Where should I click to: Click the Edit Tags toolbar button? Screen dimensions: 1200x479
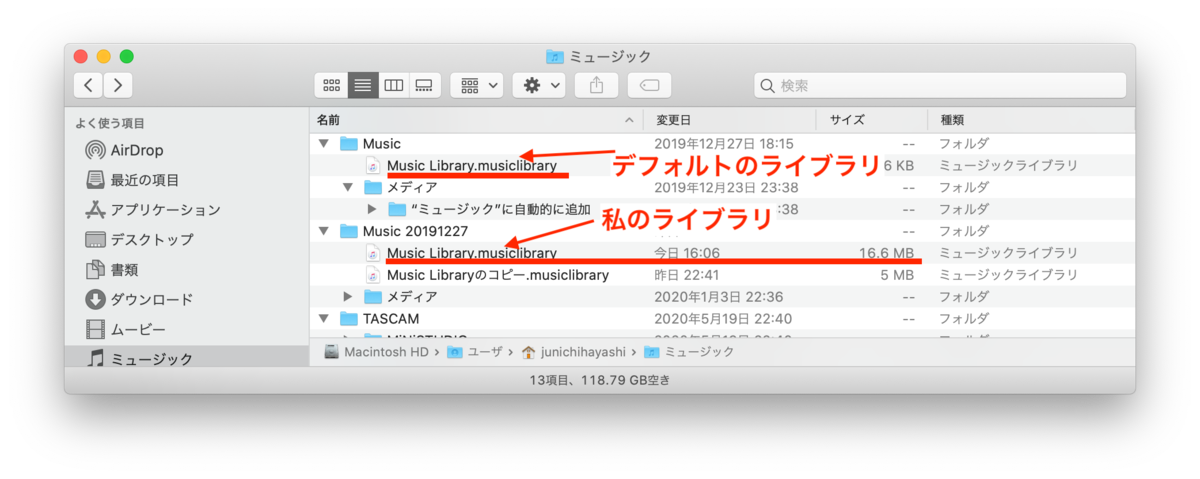tap(649, 85)
